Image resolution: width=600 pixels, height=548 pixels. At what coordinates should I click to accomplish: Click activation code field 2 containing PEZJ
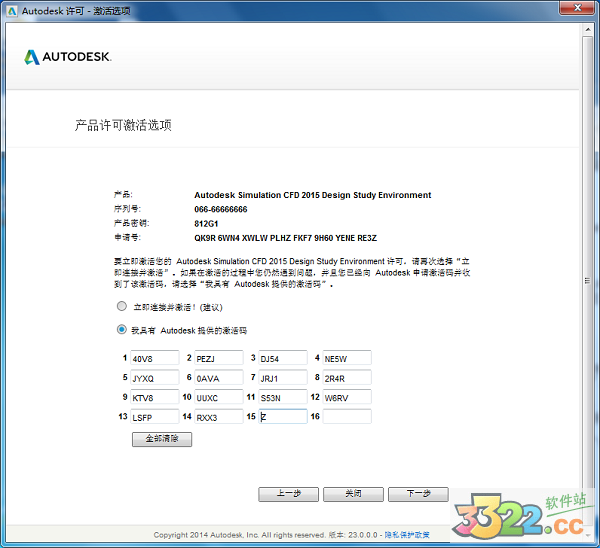click(x=218, y=358)
